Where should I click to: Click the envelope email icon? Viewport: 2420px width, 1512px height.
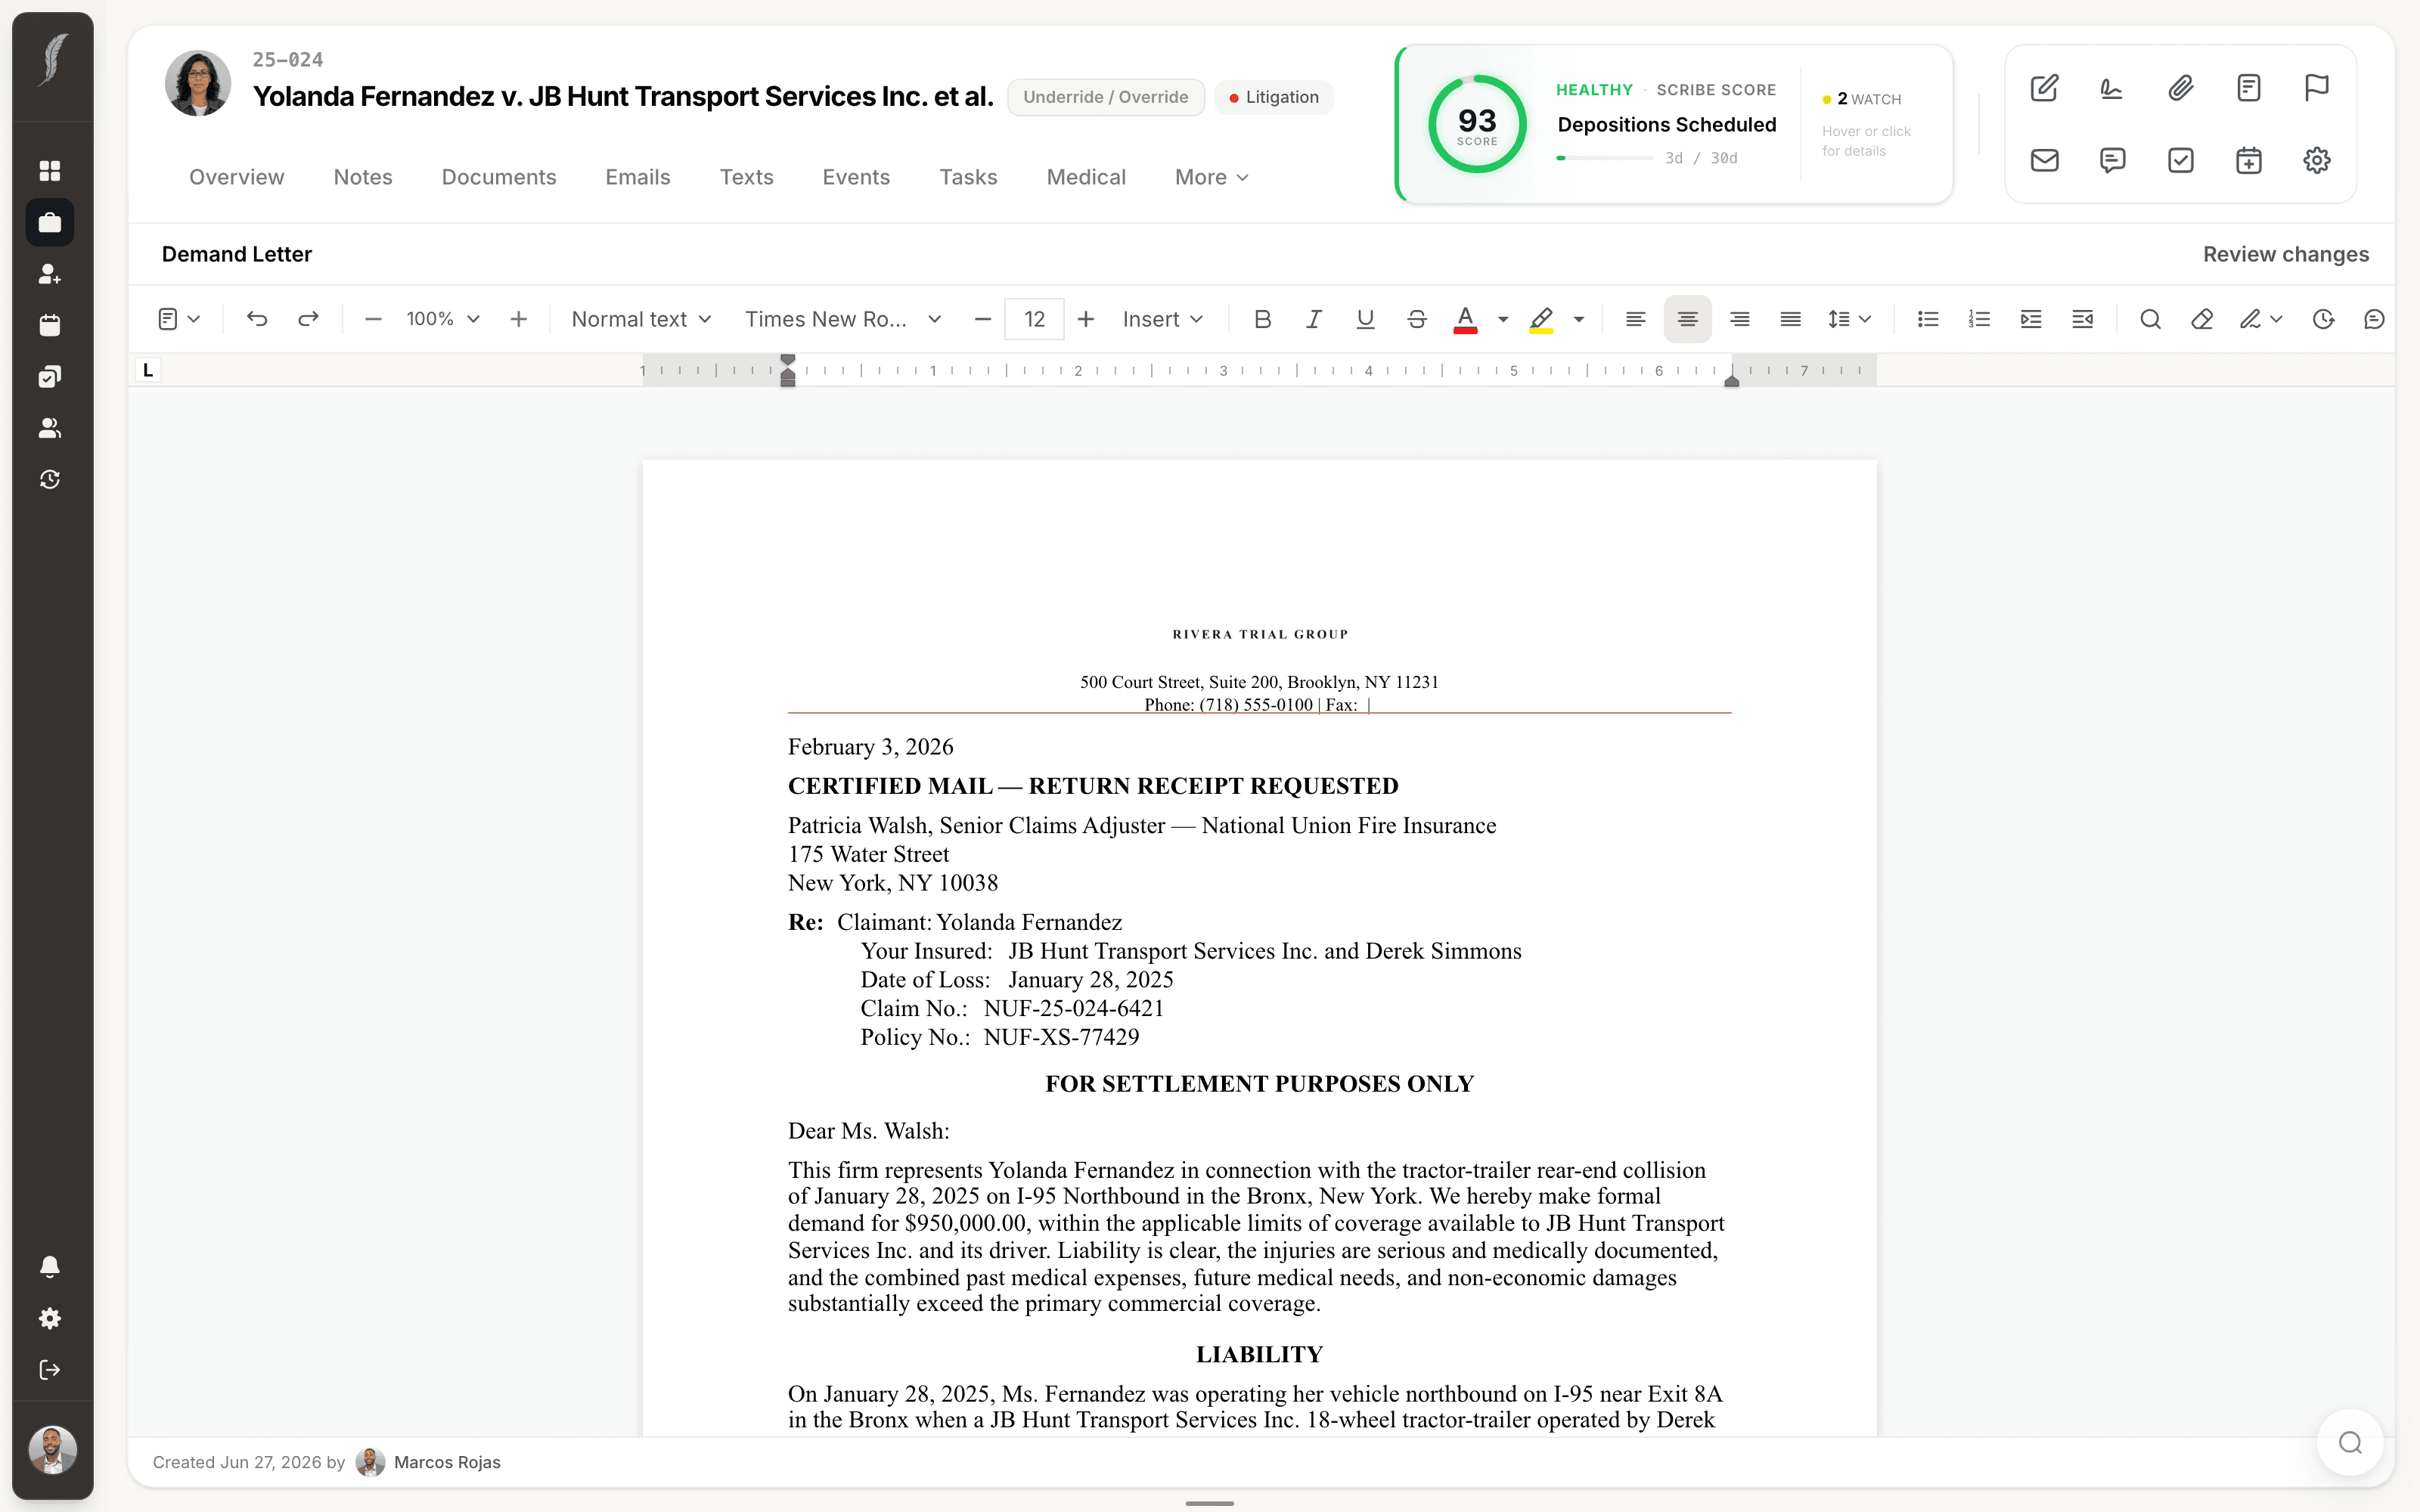(2044, 160)
